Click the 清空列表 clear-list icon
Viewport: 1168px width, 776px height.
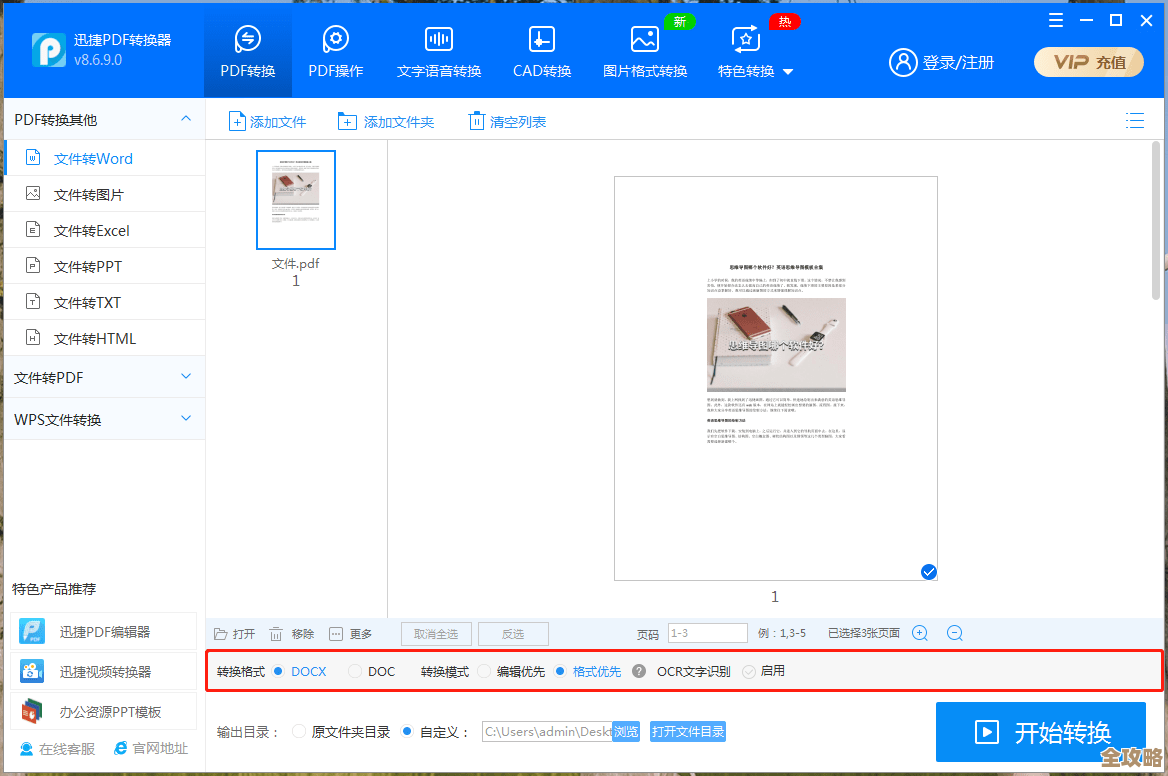coord(477,120)
